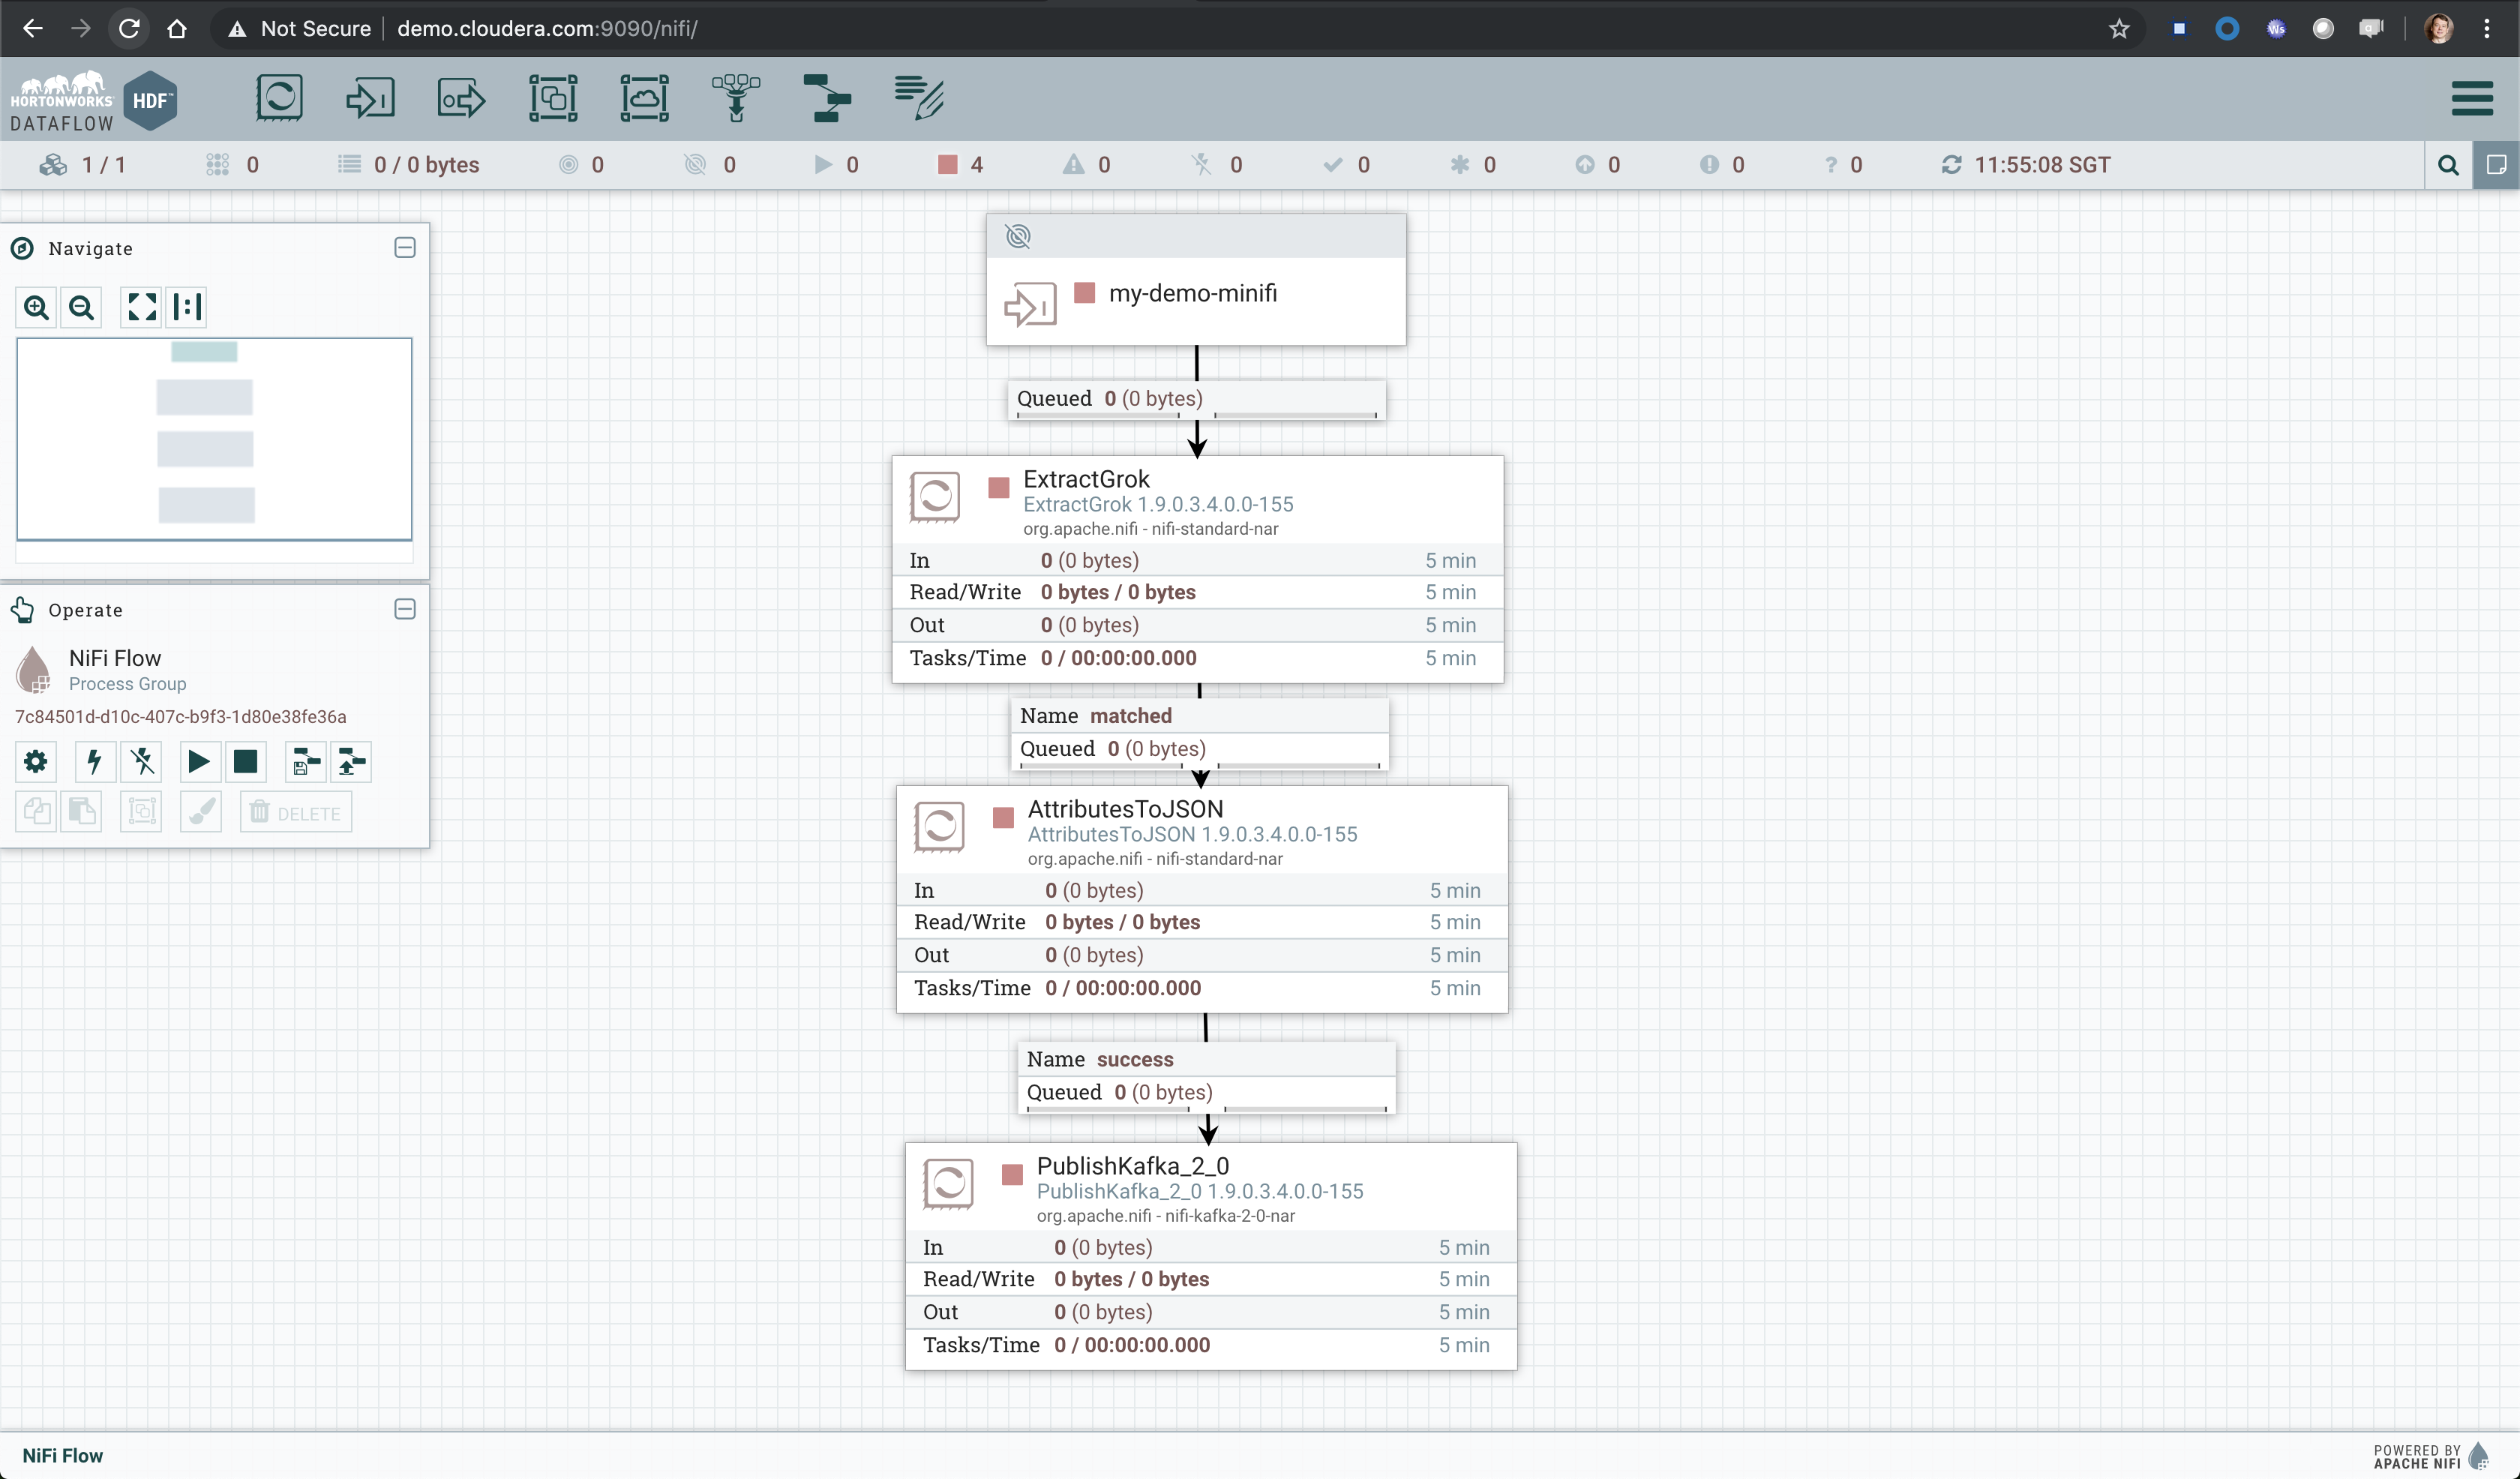
Task: Click the Funnel toolbar icon
Action: [736, 98]
